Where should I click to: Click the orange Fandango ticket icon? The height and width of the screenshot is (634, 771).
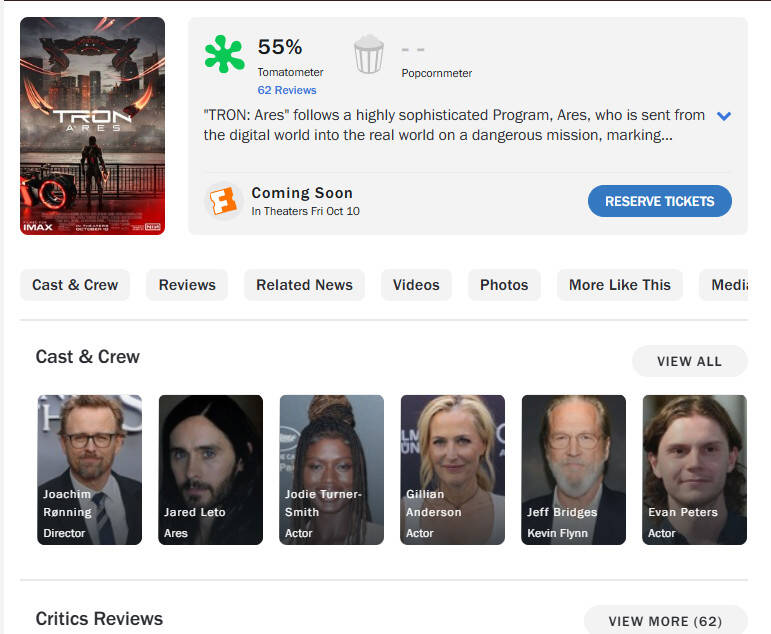pyautogui.click(x=223, y=201)
